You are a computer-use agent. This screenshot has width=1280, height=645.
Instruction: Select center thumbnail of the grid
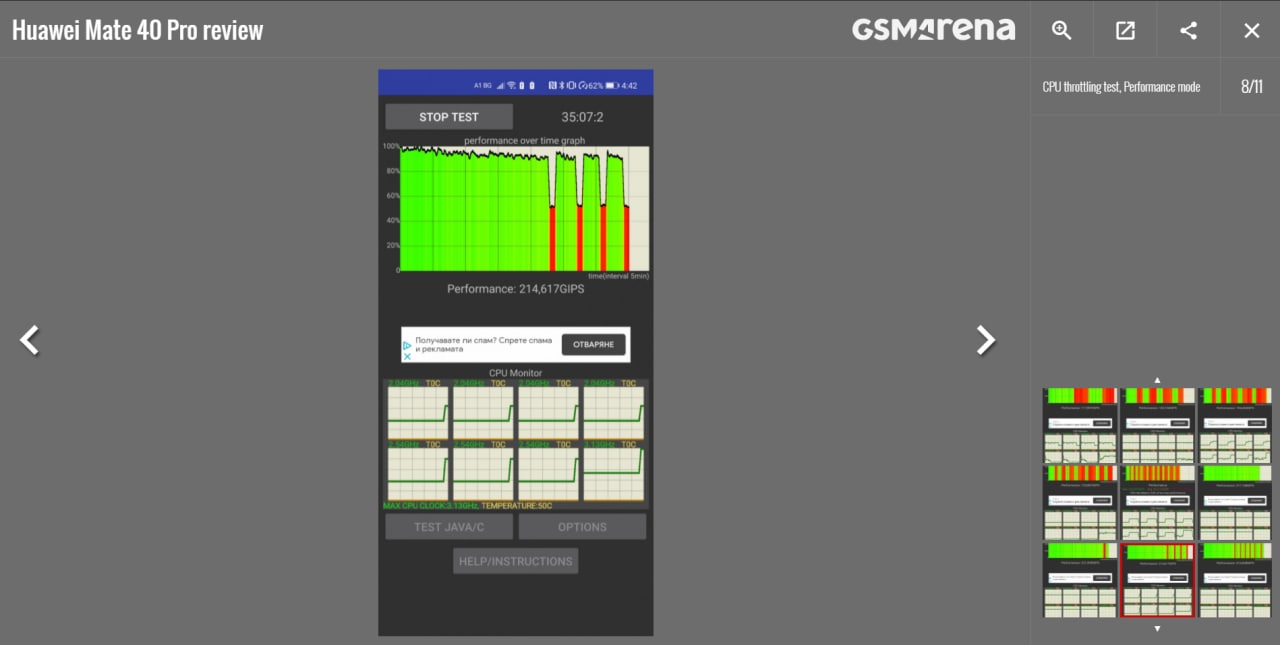(x=1157, y=503)
